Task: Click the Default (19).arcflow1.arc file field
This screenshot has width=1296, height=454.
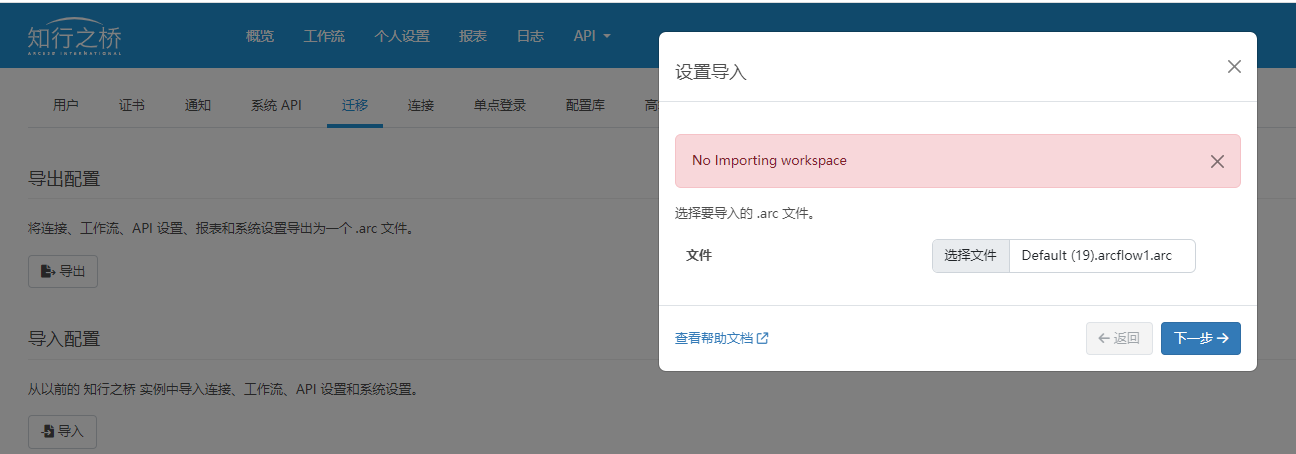Action: [x=1103, y=255]
